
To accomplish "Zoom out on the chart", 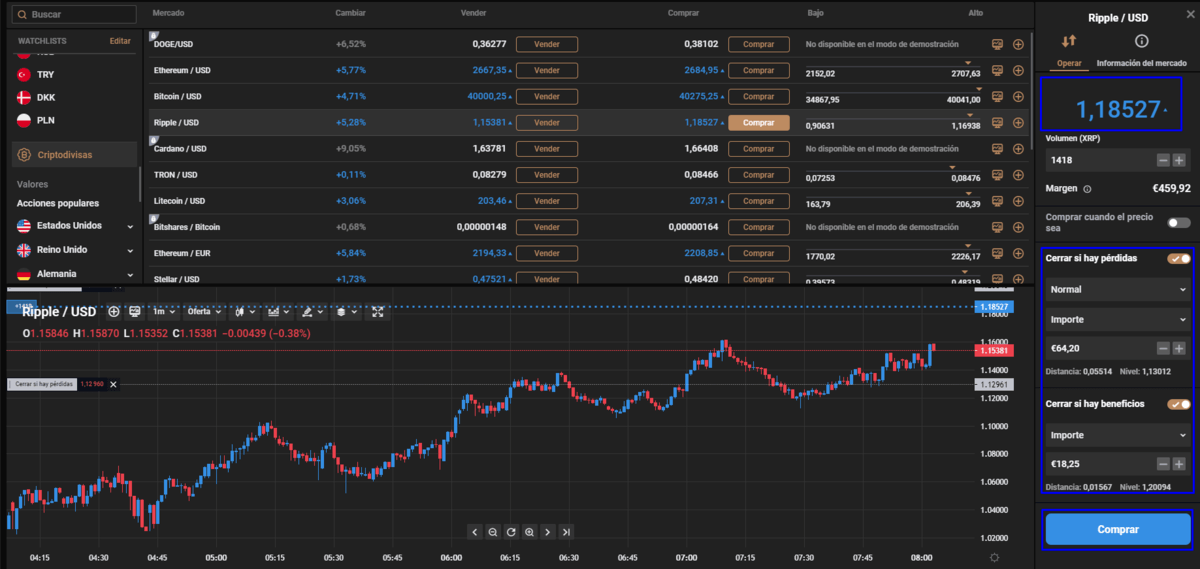I will click(x=493, y=532).
